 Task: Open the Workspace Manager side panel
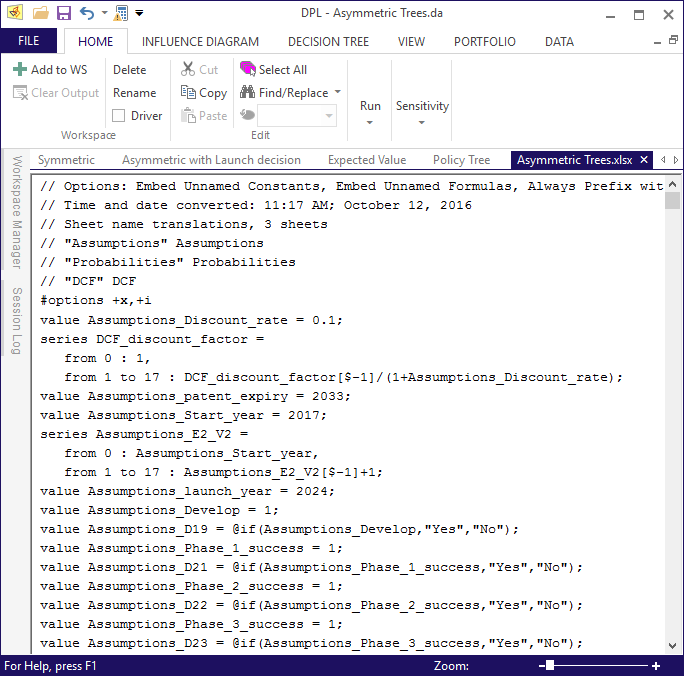[x=16, y=212]
